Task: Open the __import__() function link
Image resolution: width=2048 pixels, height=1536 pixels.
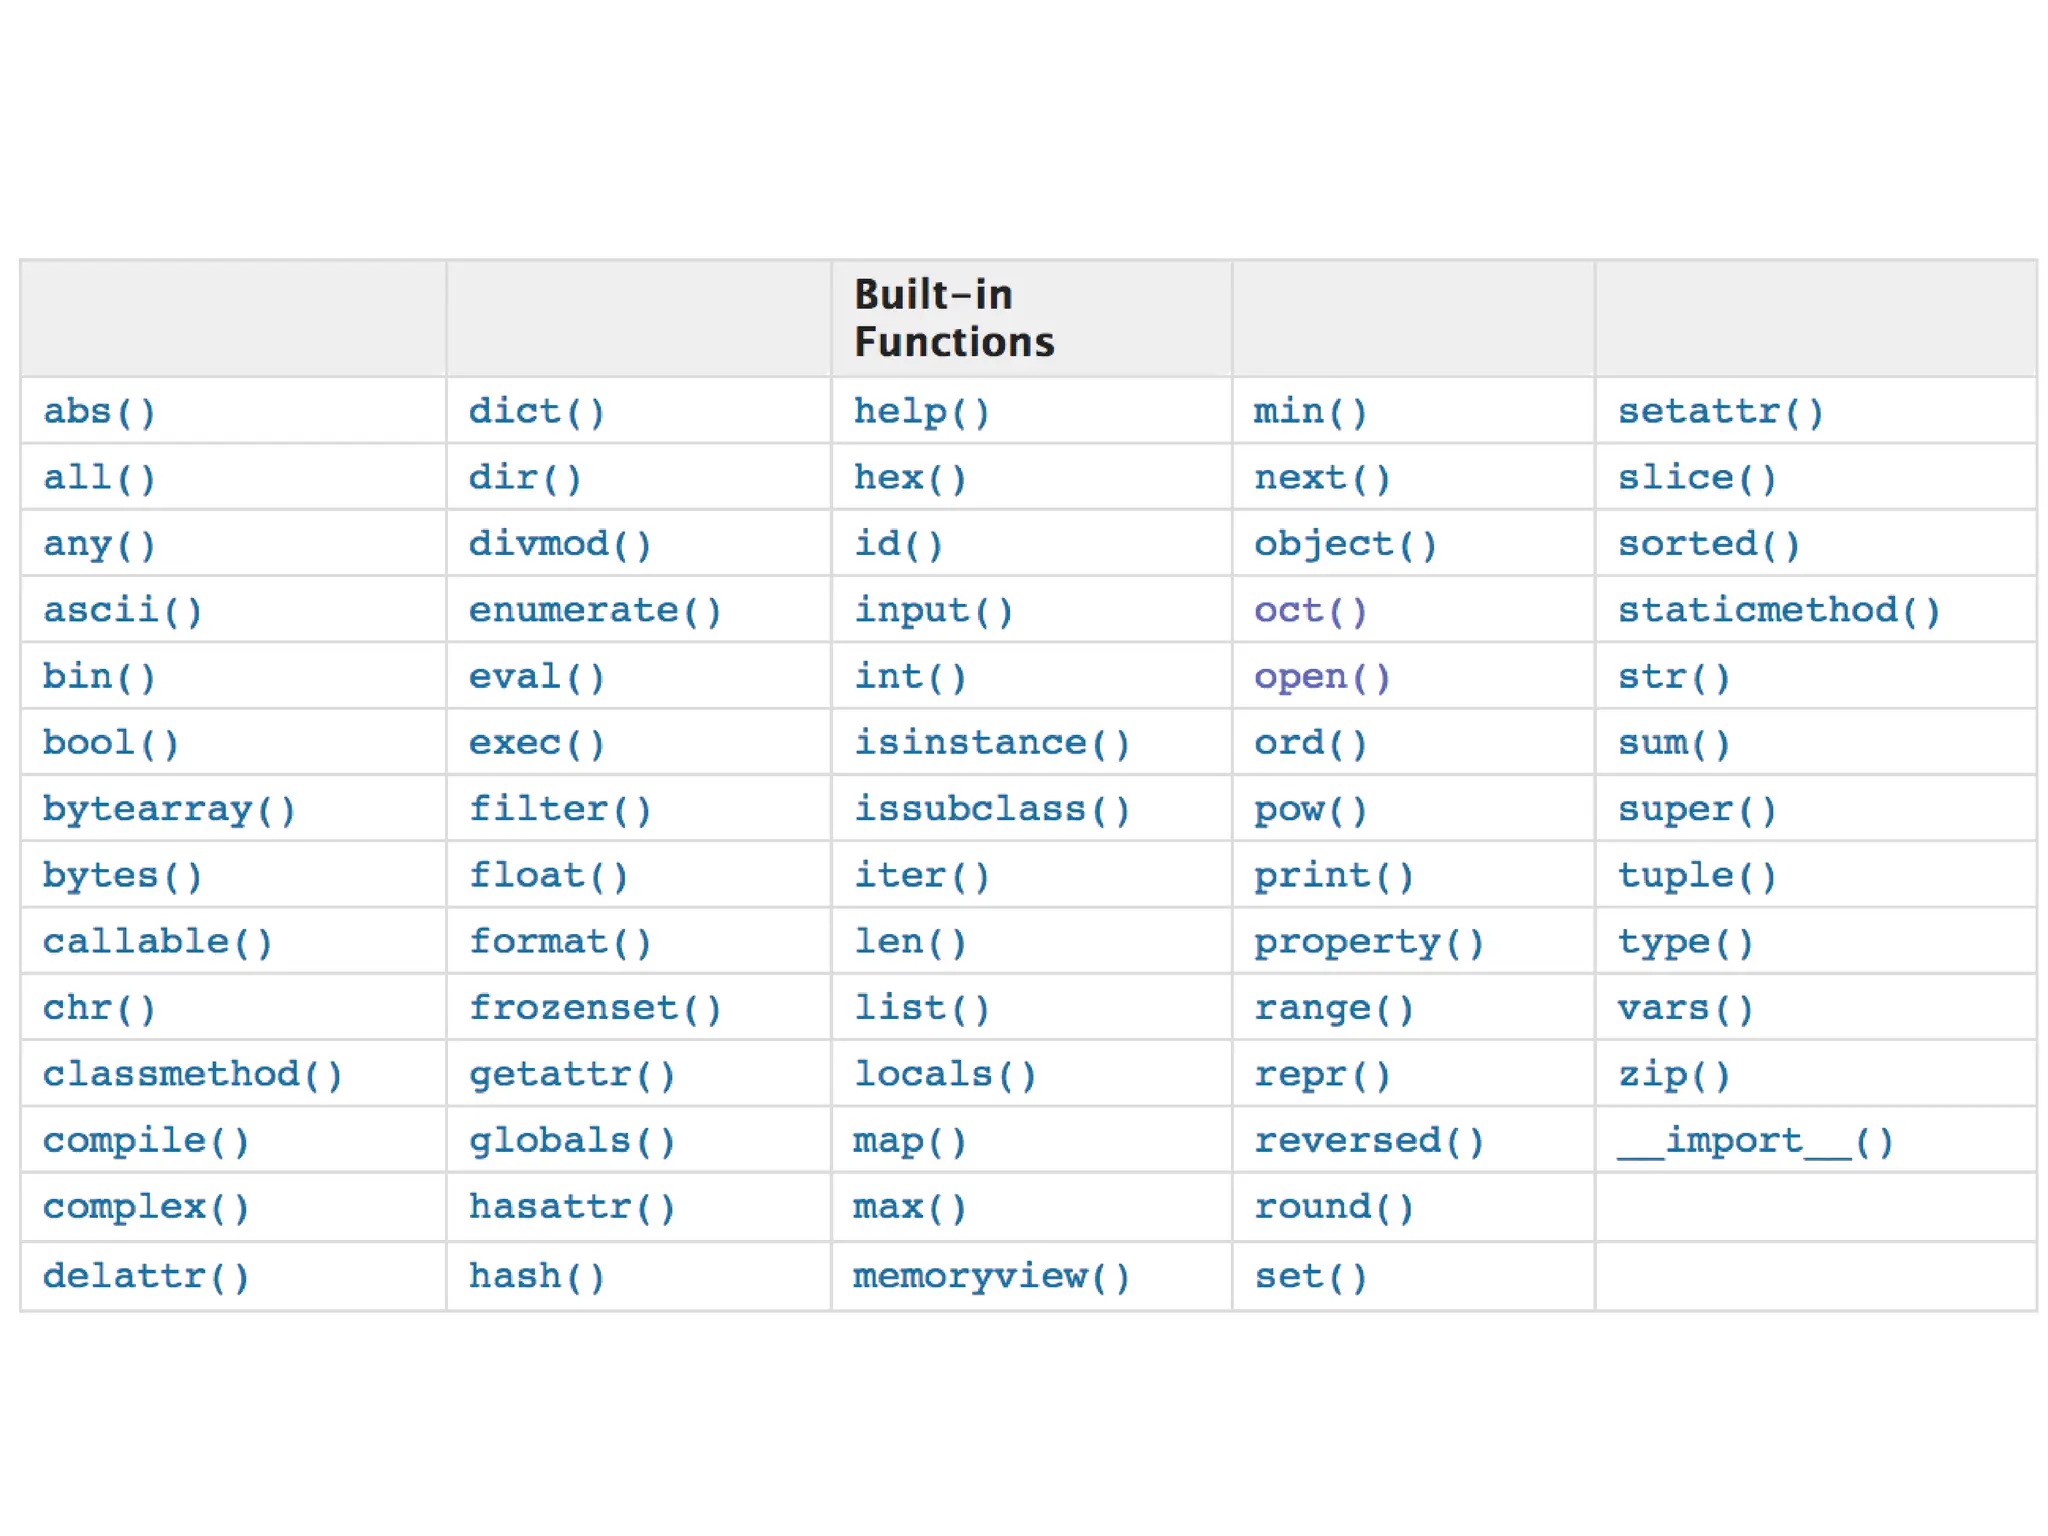Action: click(x=1755, y=1141)
